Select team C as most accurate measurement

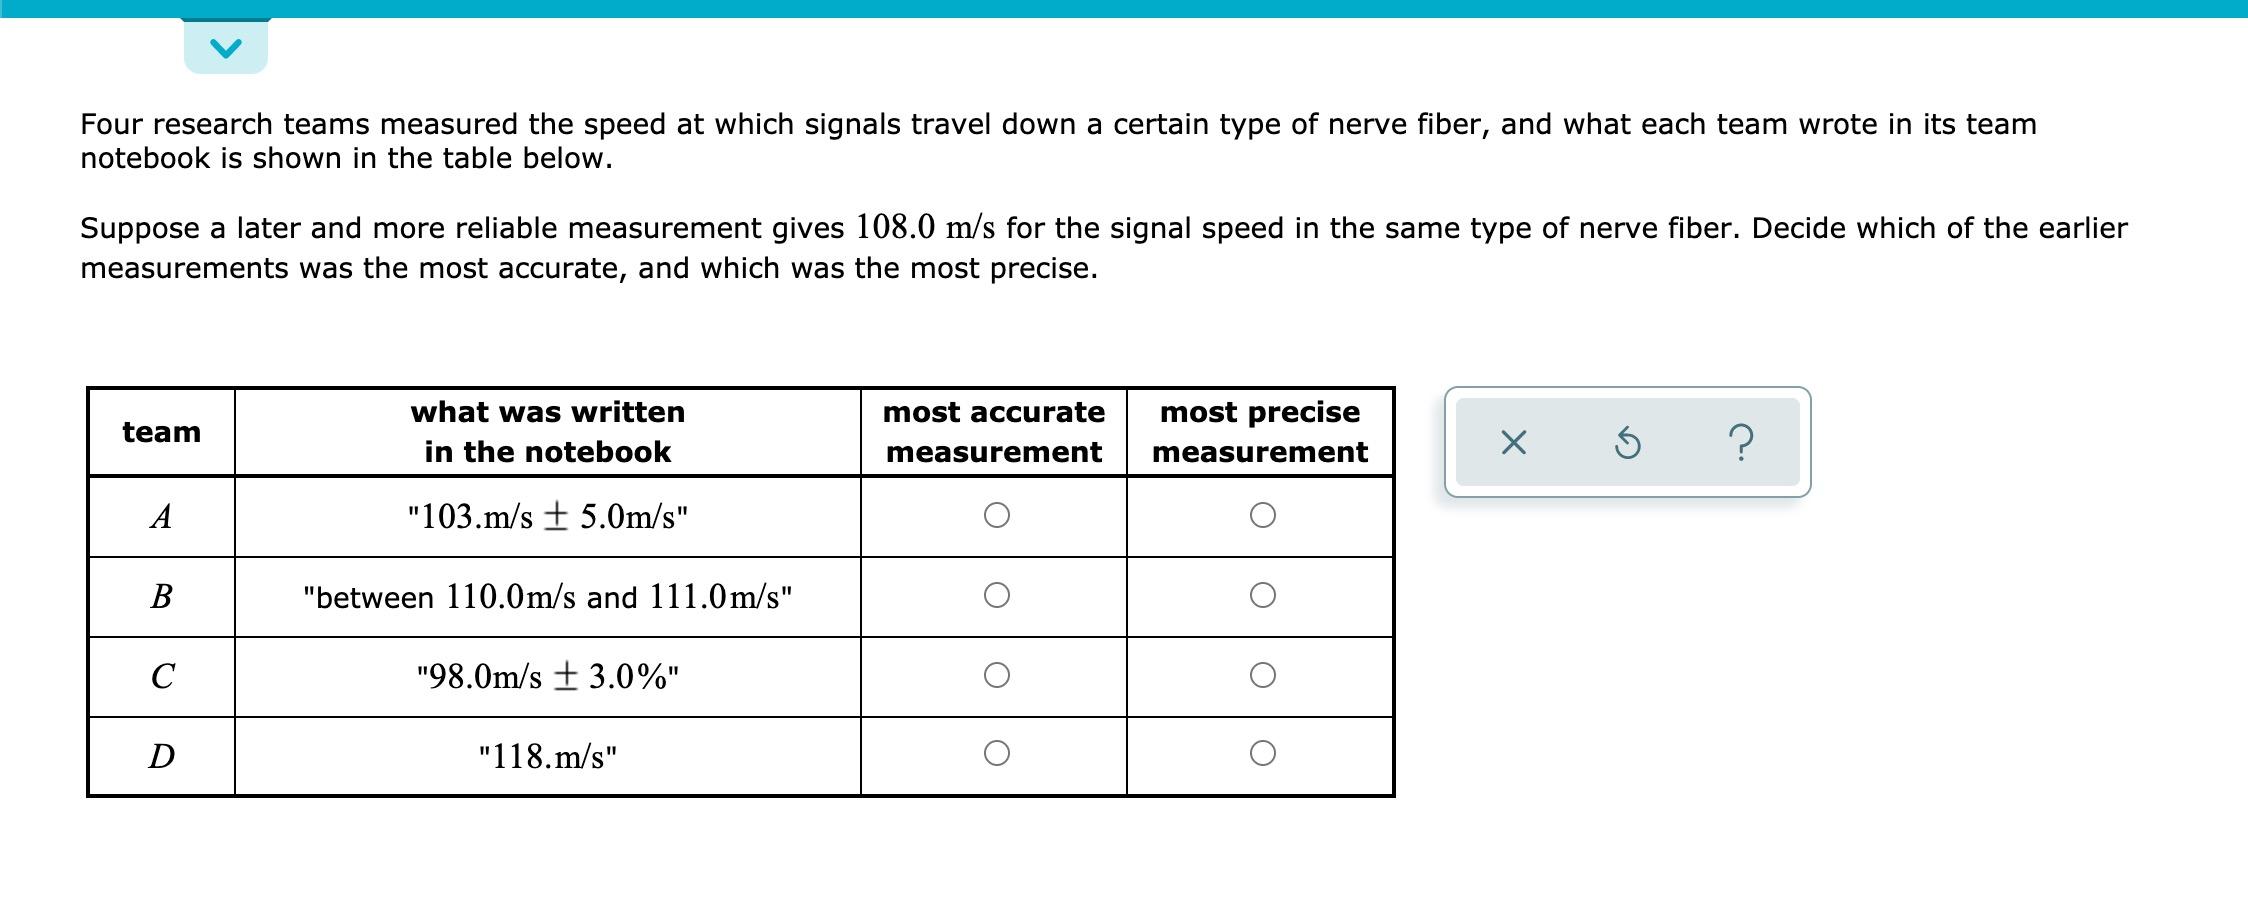(x=996, y=676)
